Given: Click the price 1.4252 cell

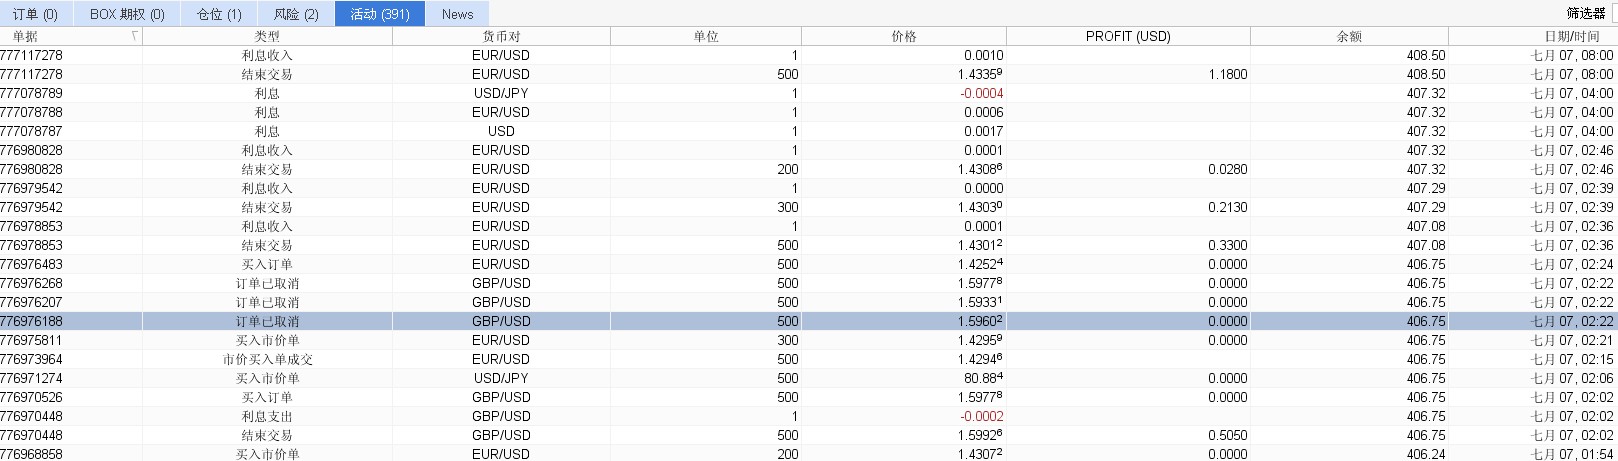Looking at the screenshot, I should tap(983, 264).
